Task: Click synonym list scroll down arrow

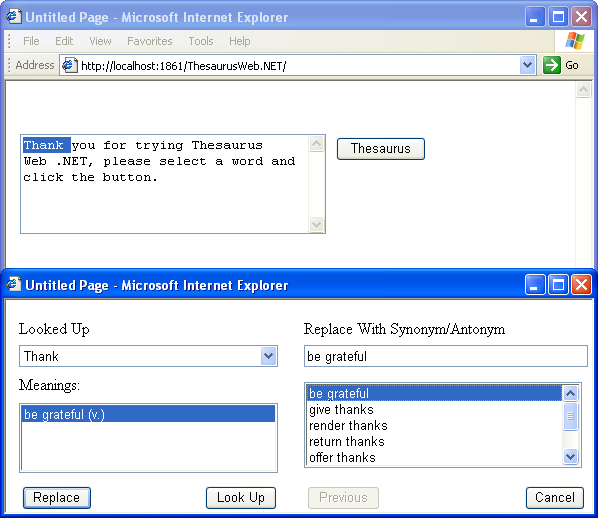Action: click(571, 456)
